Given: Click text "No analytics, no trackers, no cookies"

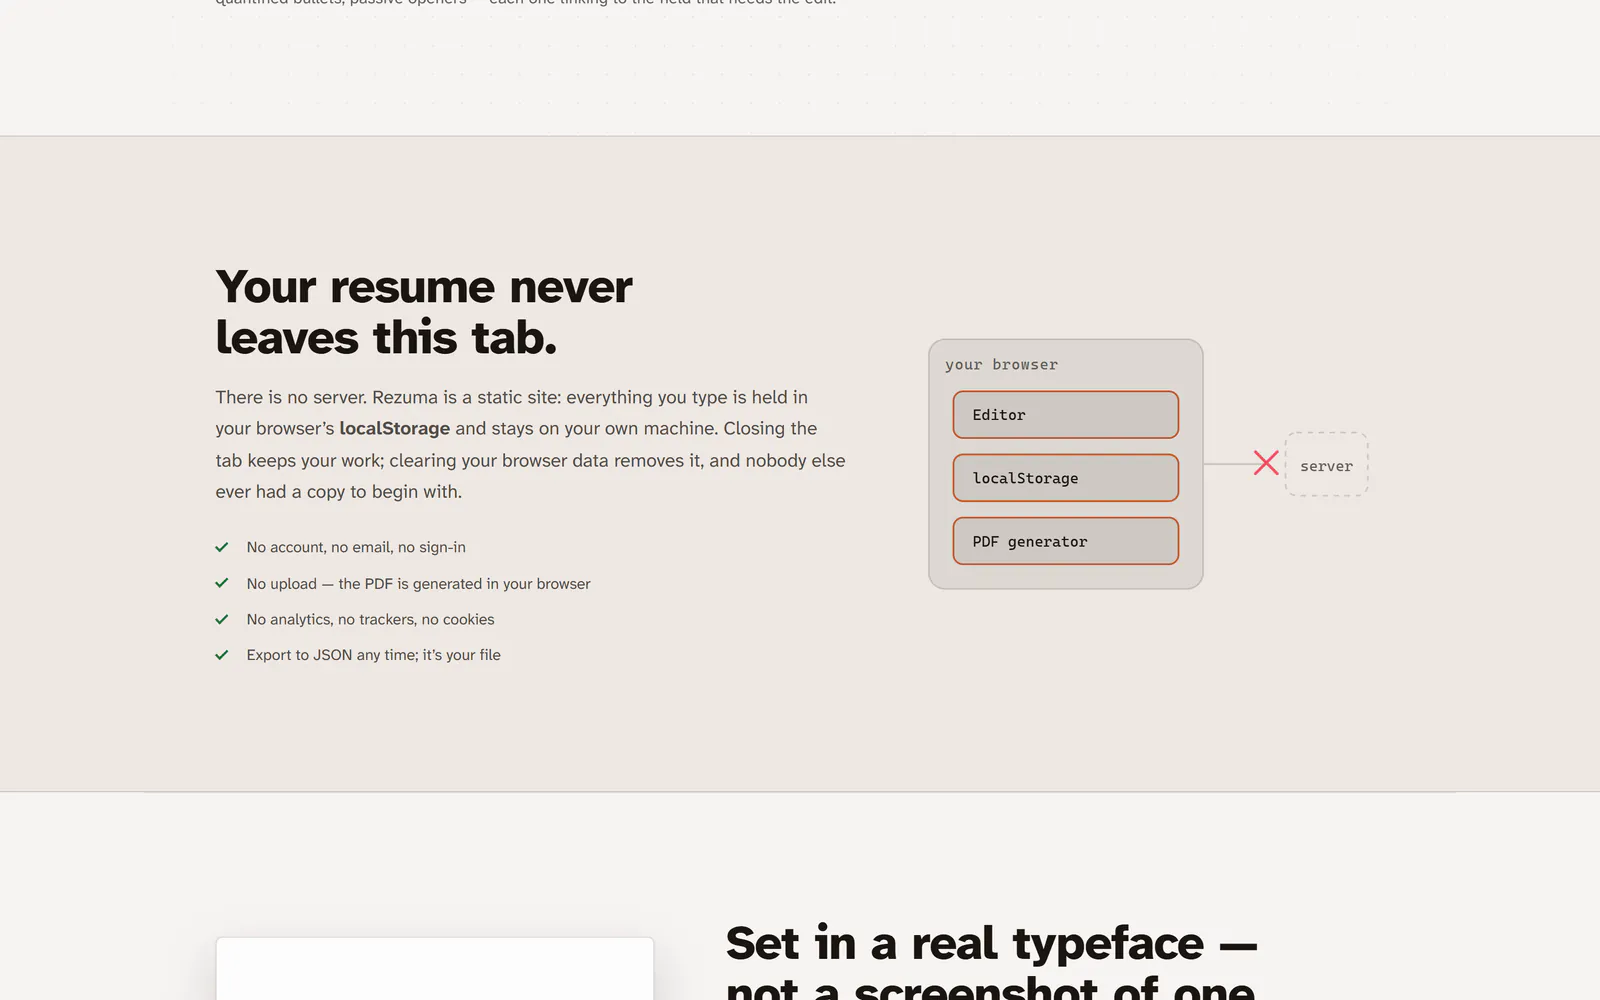Looking at the screenshot, I should pos(370,619).
